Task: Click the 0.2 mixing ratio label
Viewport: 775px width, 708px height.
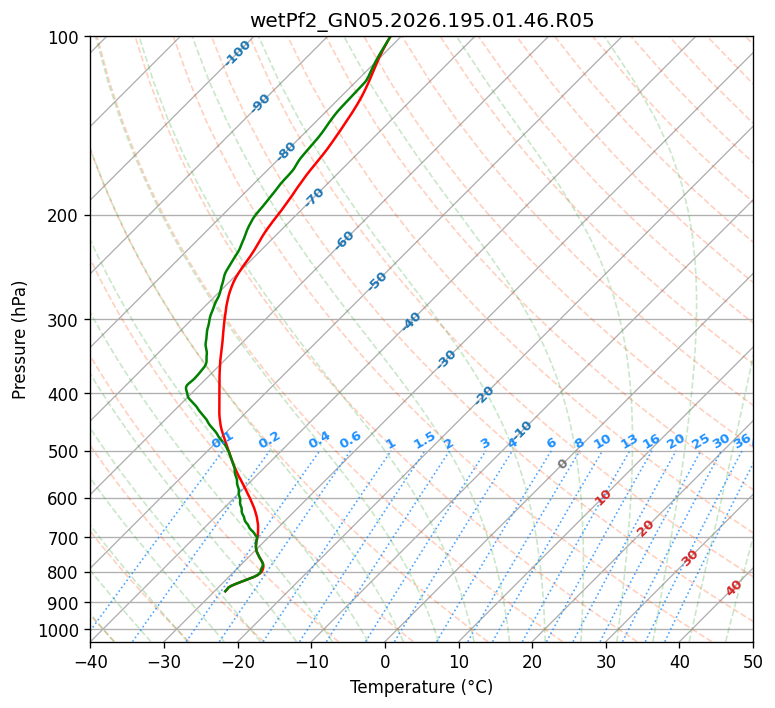Action: (269, 440)
